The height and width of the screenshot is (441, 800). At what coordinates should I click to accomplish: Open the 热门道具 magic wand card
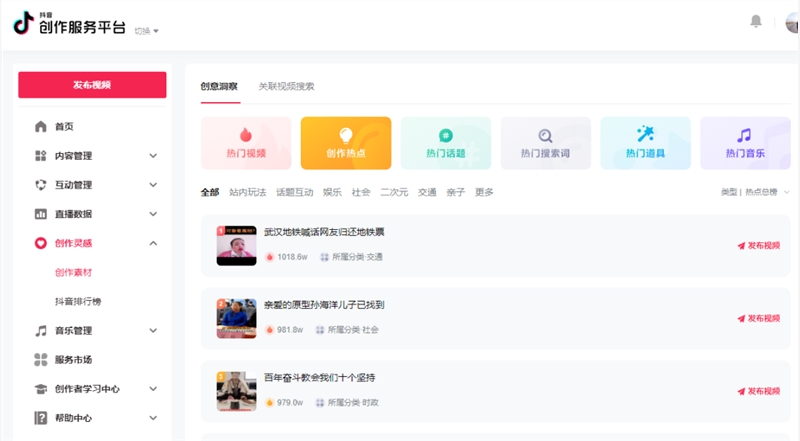tap(645, 143)
